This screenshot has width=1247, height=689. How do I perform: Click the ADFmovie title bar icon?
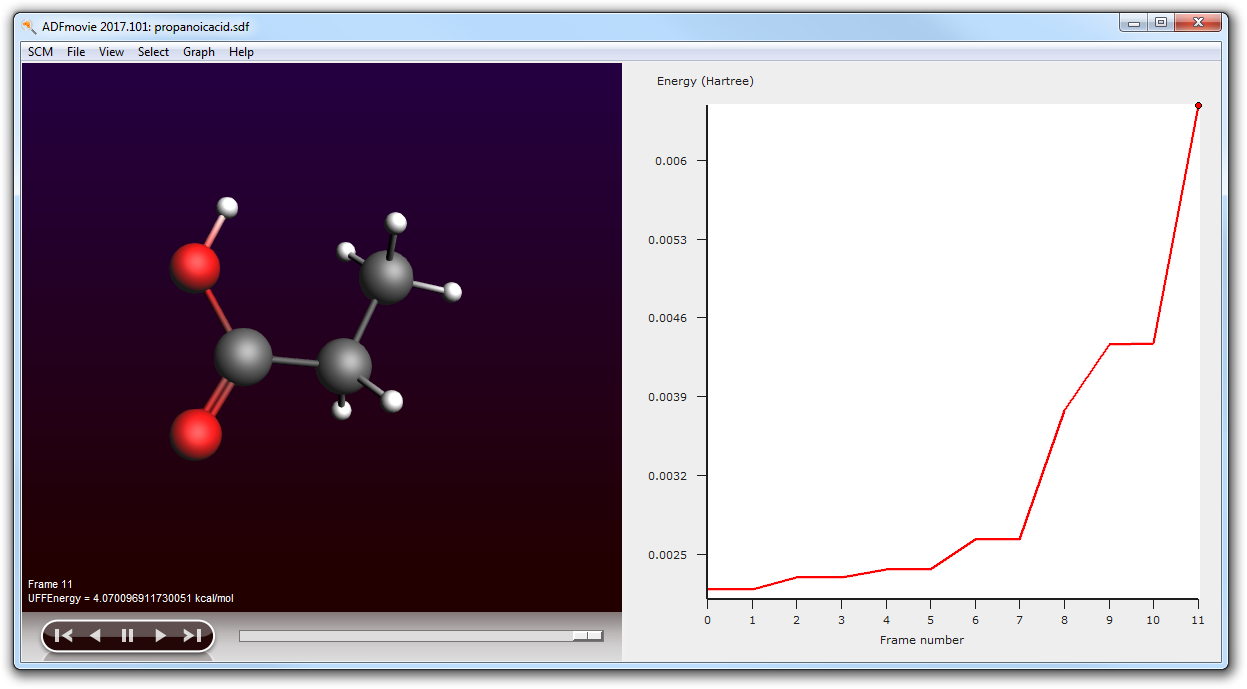coord(29,25)
